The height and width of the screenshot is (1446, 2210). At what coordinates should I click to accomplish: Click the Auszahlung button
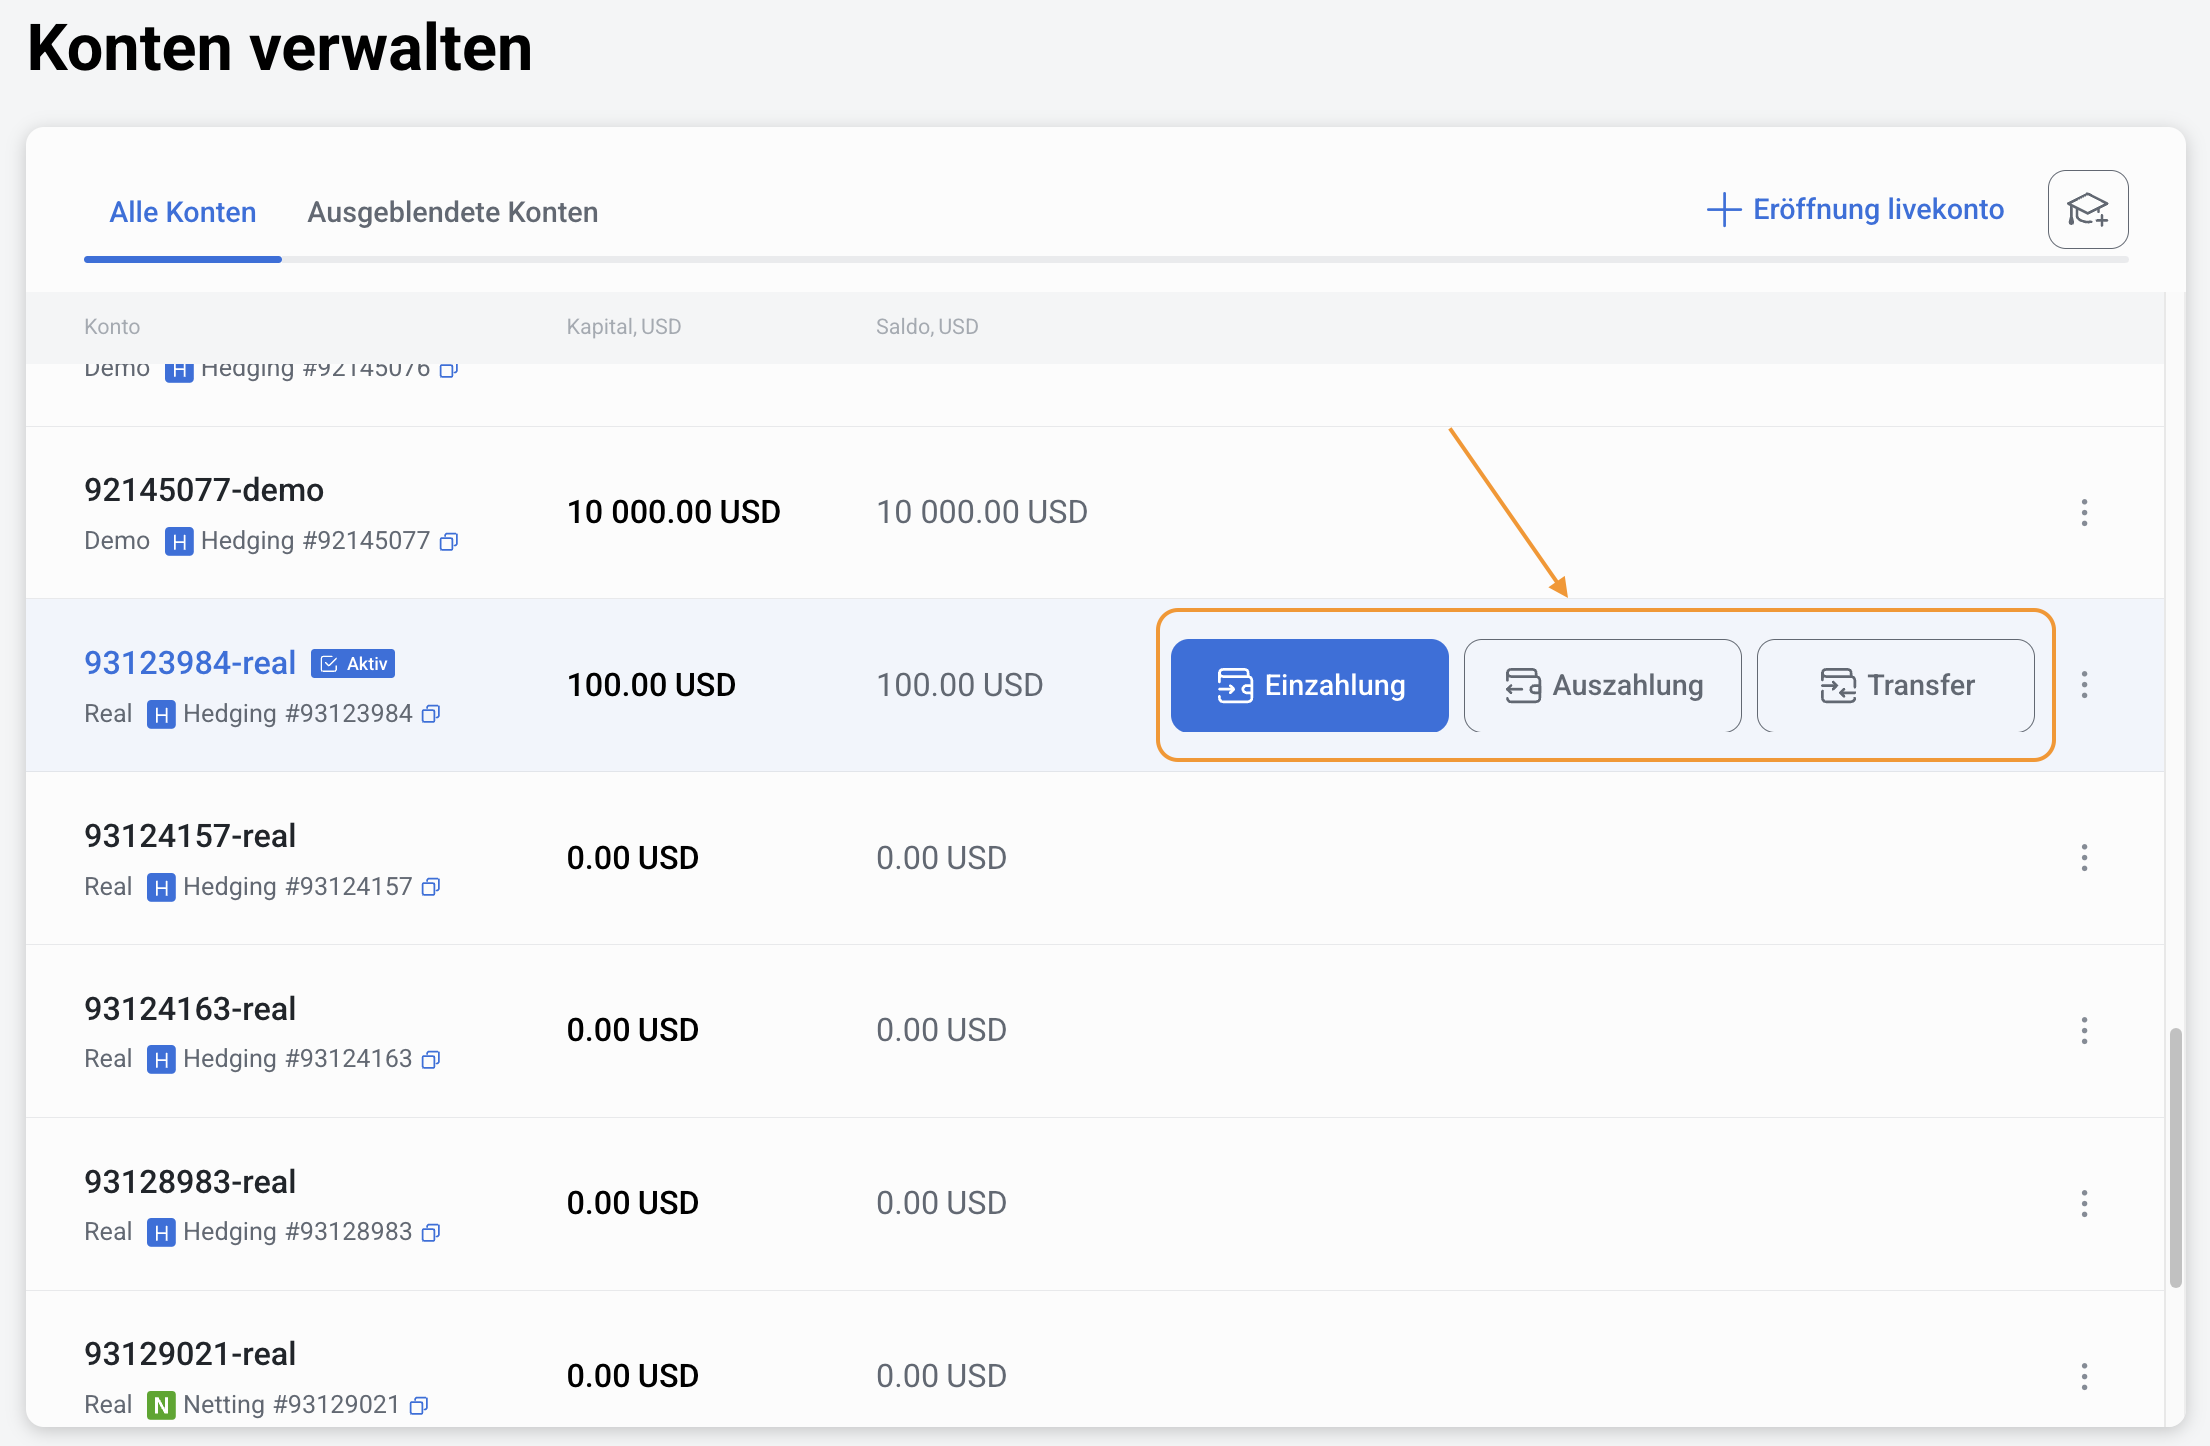click(1602, 686)
